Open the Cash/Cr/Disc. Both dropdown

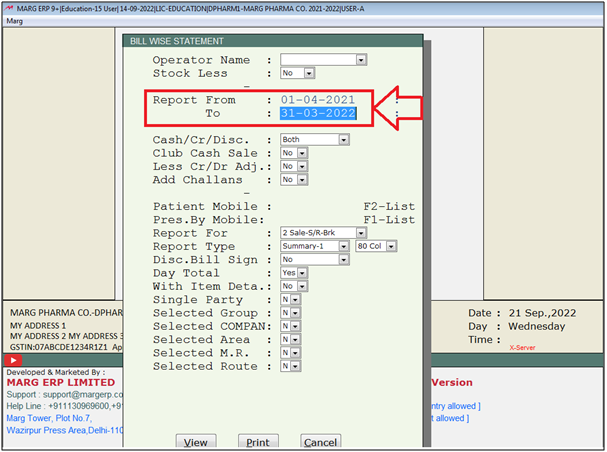(x=344, y=140)
